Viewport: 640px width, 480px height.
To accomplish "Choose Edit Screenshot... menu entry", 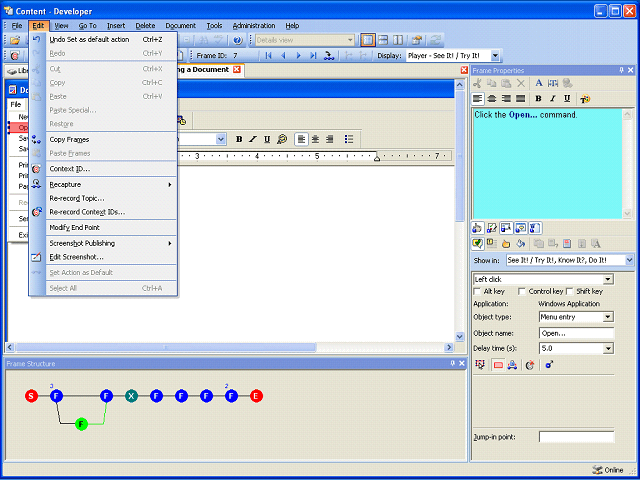I will click(103, 257).
